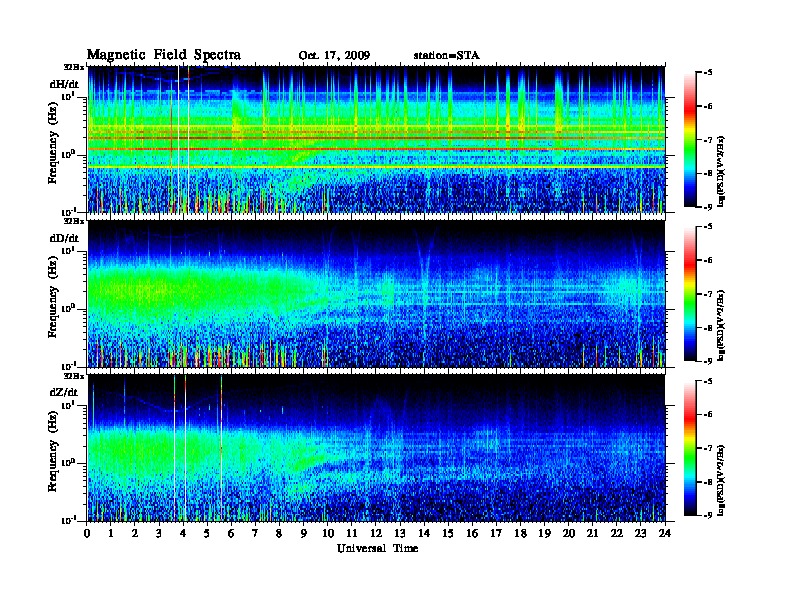Click the "1" tick on the time axis
Screen dimensions: 792x612
[111, 533]
